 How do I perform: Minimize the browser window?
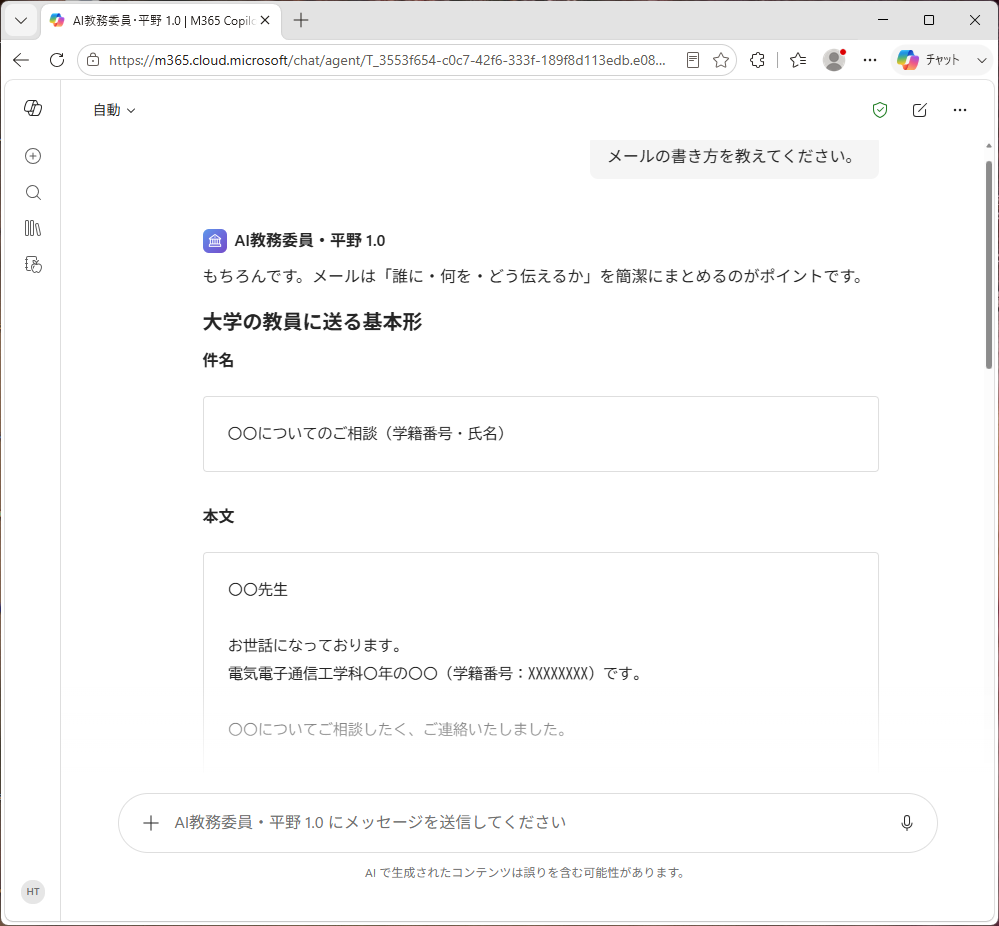(882, 20)
